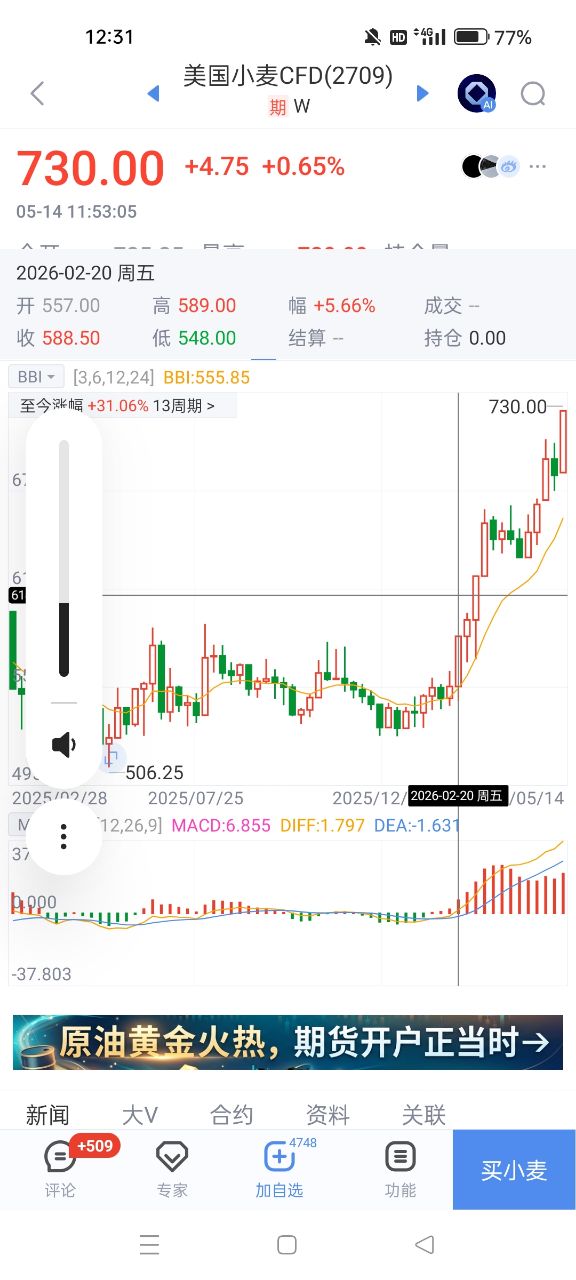Screen dimensions: 576x1280
Task: Tap the Android home navigation button
Action: point(287,1244)
